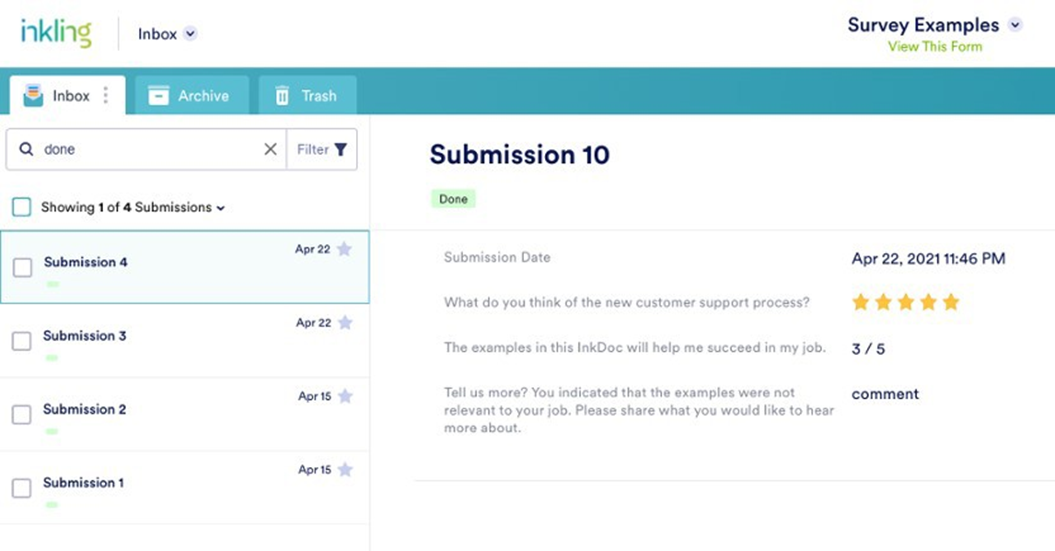Tick the checkbox for Submission 4
The width and height of the screenshot is (1055, 551).
click(x=22, y=267)
